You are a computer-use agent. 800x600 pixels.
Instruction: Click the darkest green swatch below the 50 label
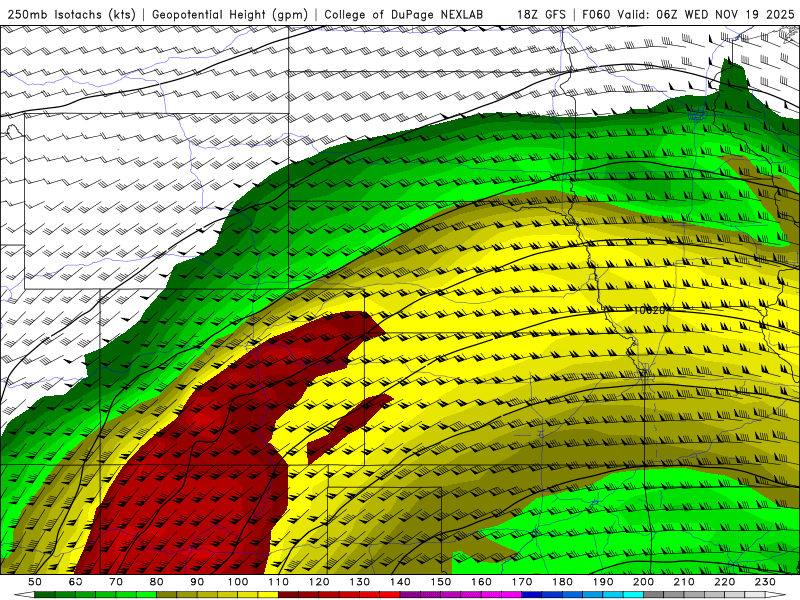45,594
